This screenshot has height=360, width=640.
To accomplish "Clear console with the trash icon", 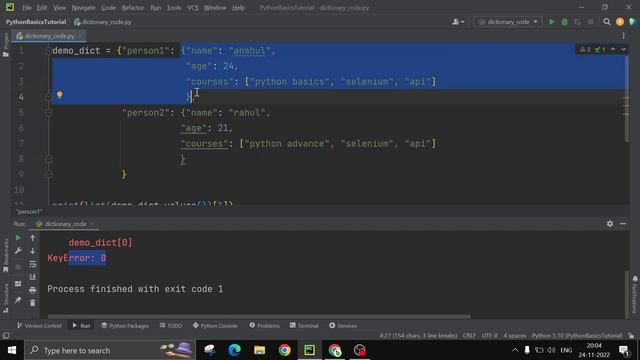I will 33,303.
